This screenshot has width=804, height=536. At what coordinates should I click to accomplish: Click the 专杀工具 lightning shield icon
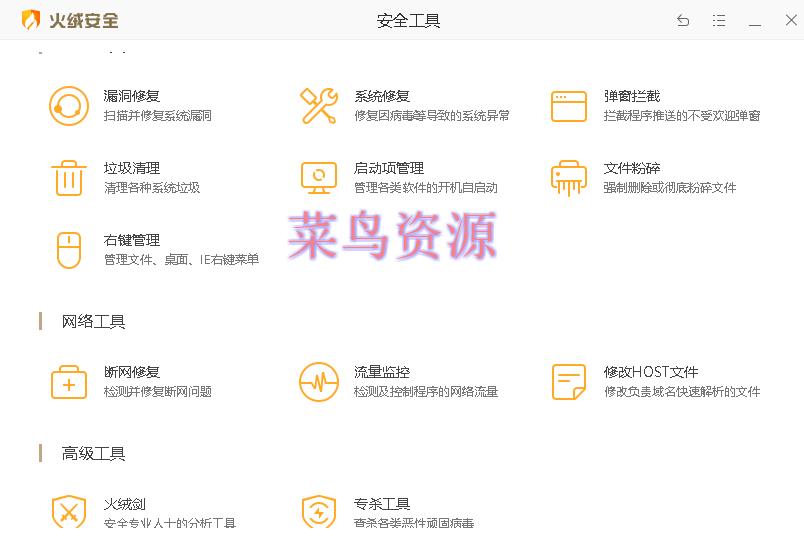point(319,511)
